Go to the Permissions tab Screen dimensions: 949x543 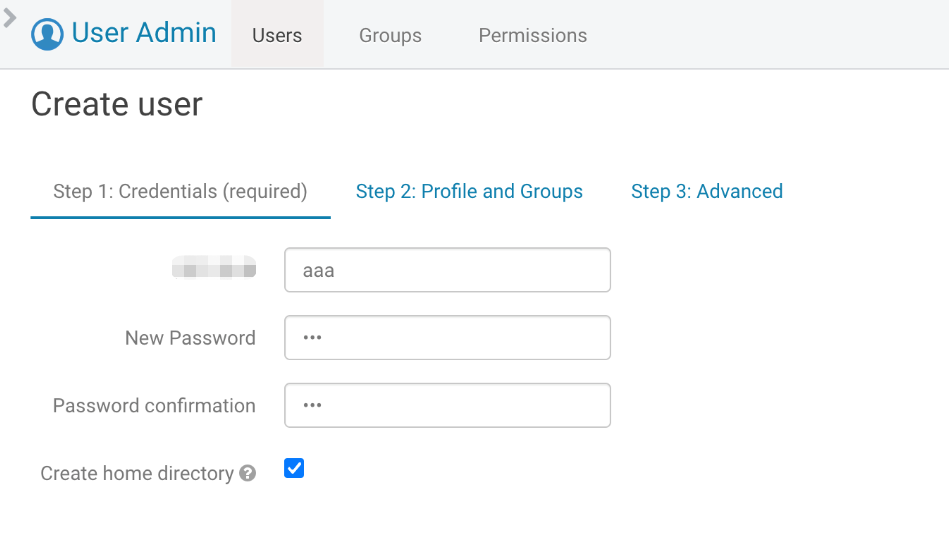[532, 35]
